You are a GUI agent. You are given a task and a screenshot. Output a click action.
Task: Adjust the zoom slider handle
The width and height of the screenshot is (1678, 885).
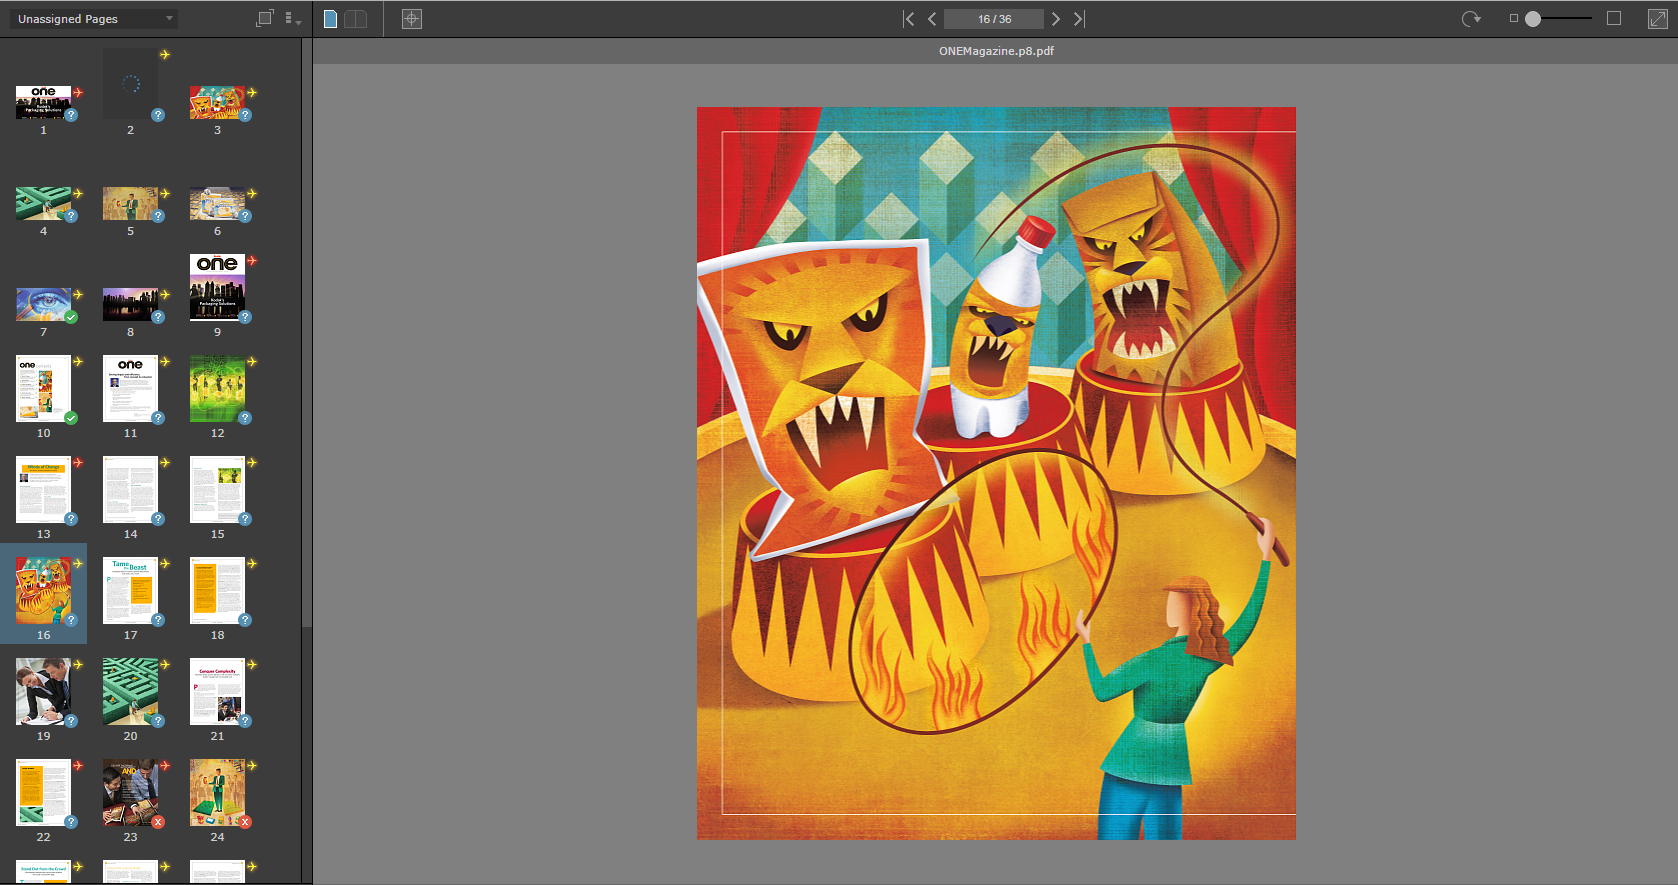pyautogui.click(x=1533, y=19)
